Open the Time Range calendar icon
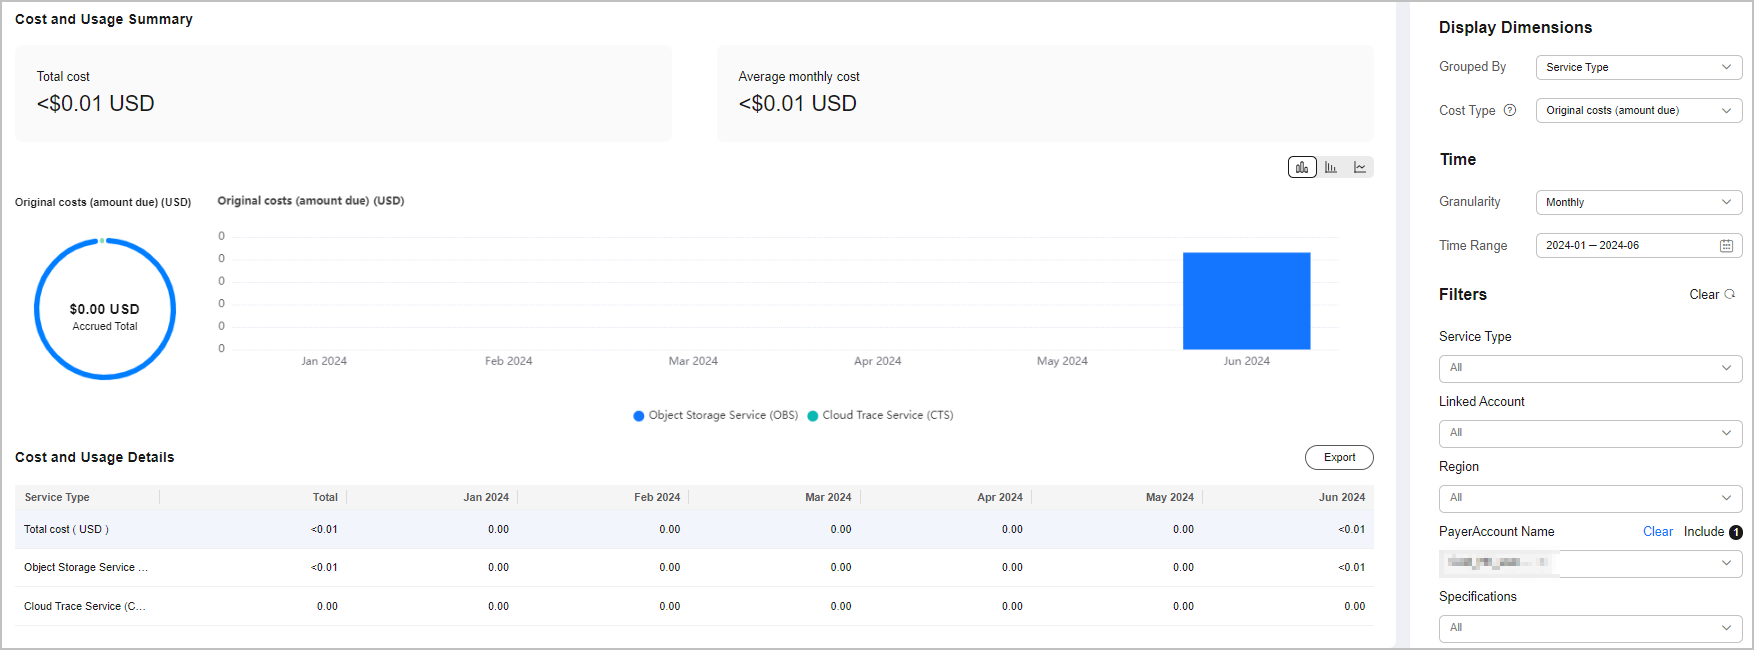This screenshot has height=650, width=1754. (1726, 246)
